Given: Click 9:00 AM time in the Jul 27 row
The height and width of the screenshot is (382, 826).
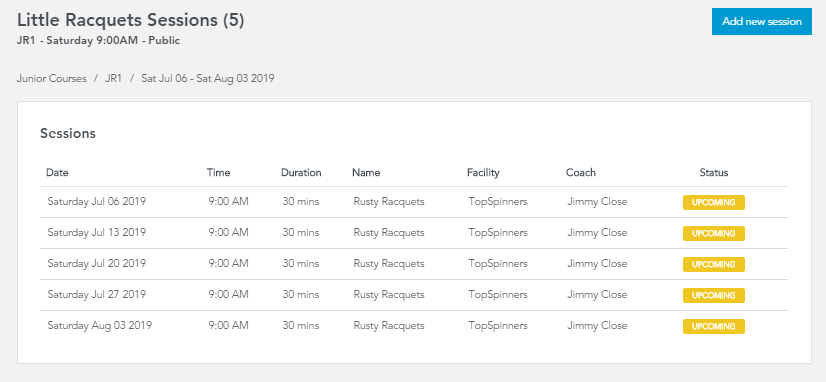Looking at the screenshot, I should [x=229, y=295].
